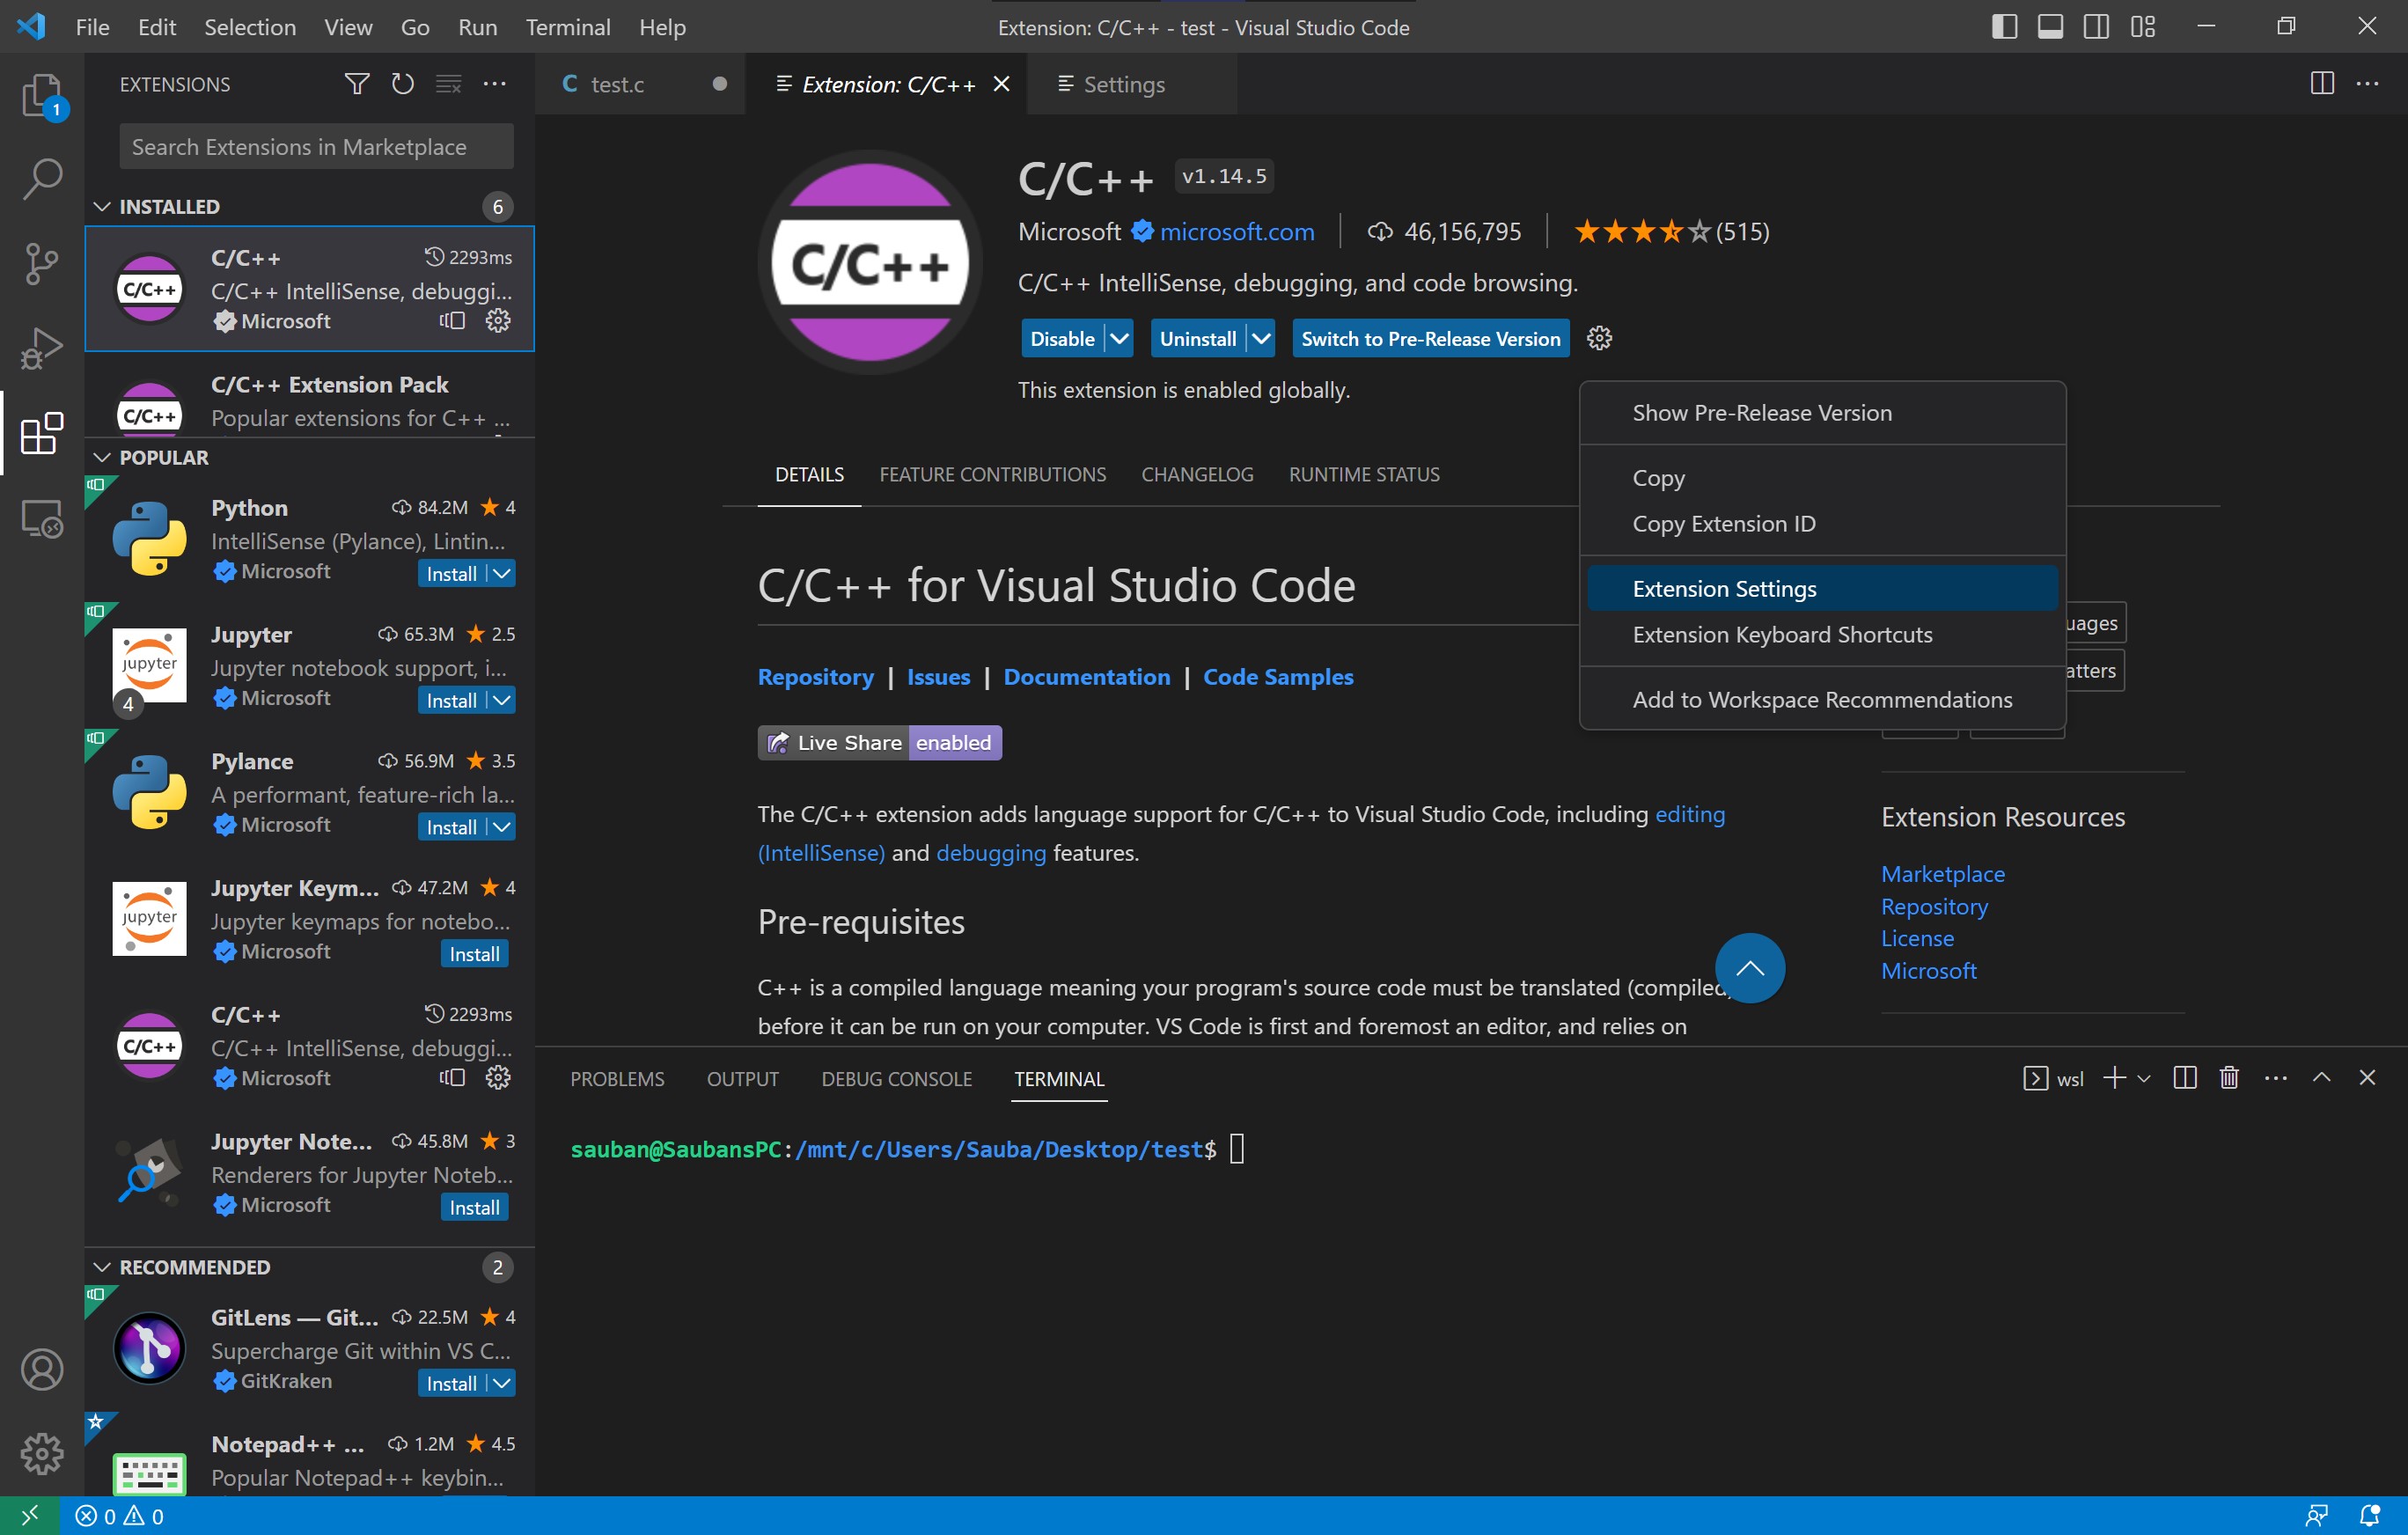Collapse the RECOMMENDED section
Viewport: 2408px width, 1535px height.
[x=102, y=1267]
